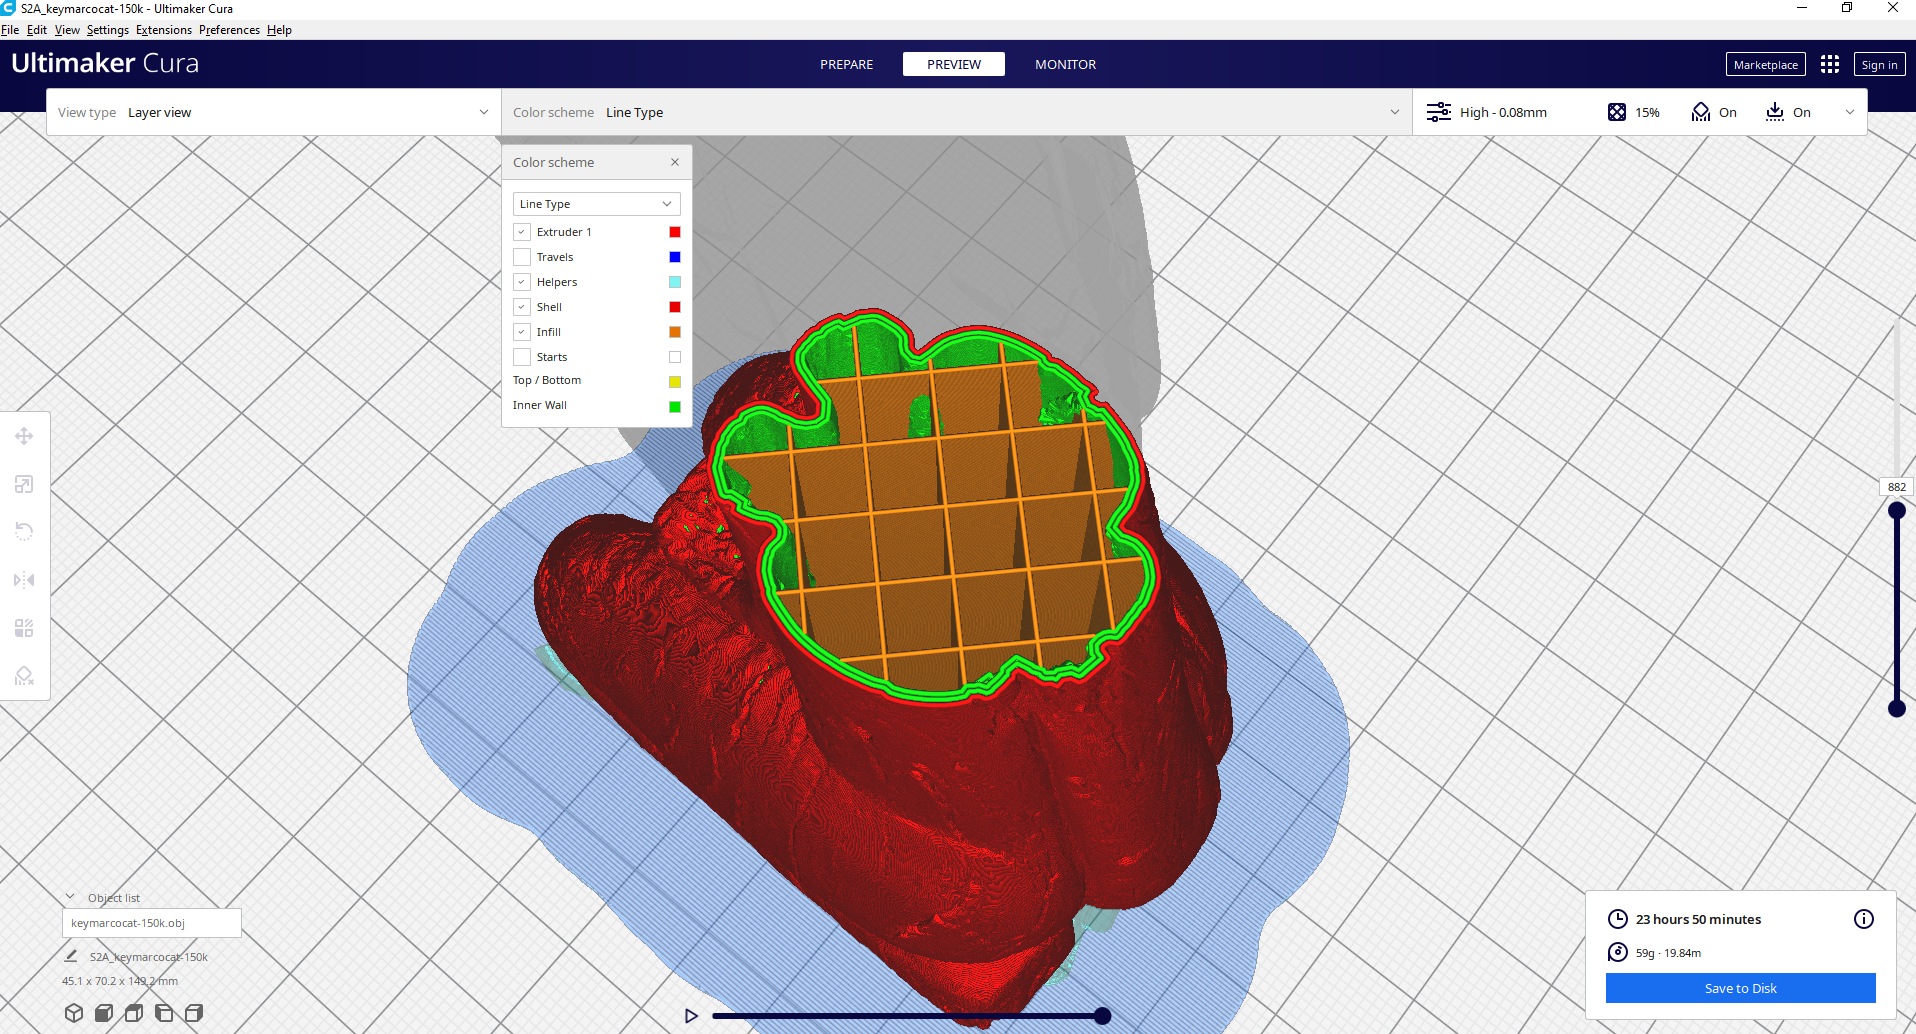Open the Extensions menu
The width and height of the screenshot is (1916, 1034).
[164, 30]
